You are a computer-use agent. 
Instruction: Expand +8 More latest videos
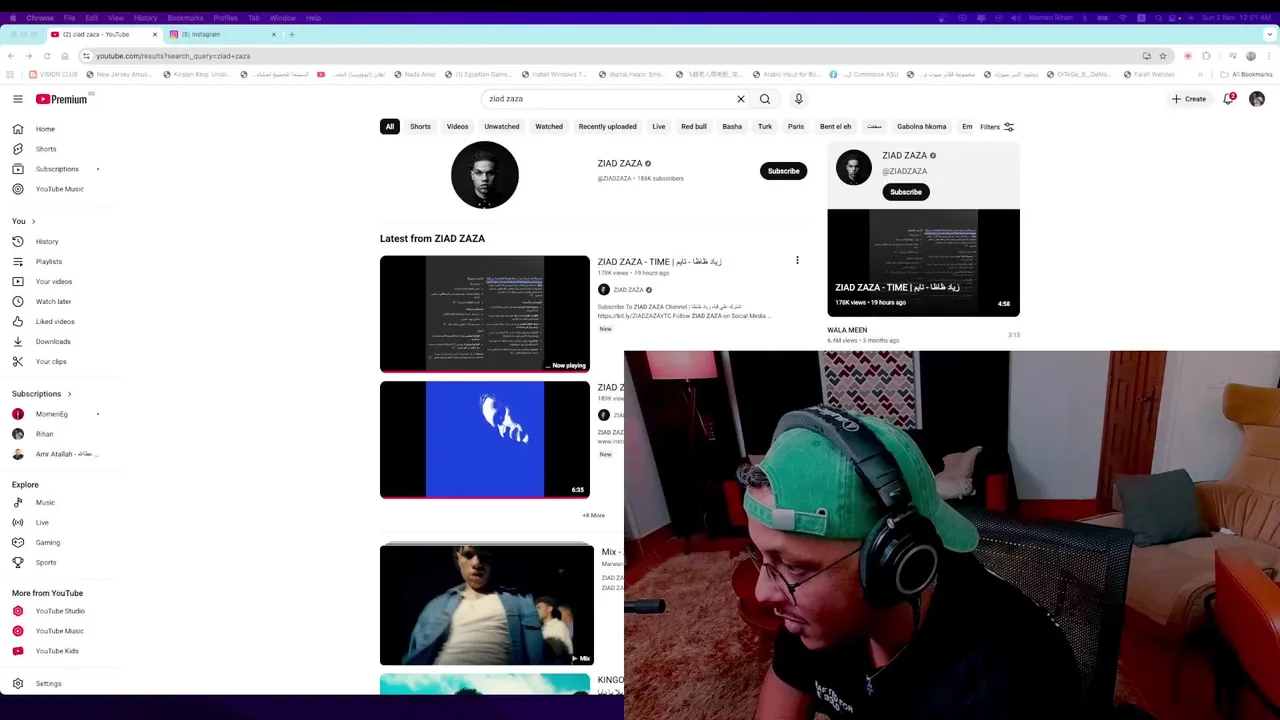click(x=593, y=516)
